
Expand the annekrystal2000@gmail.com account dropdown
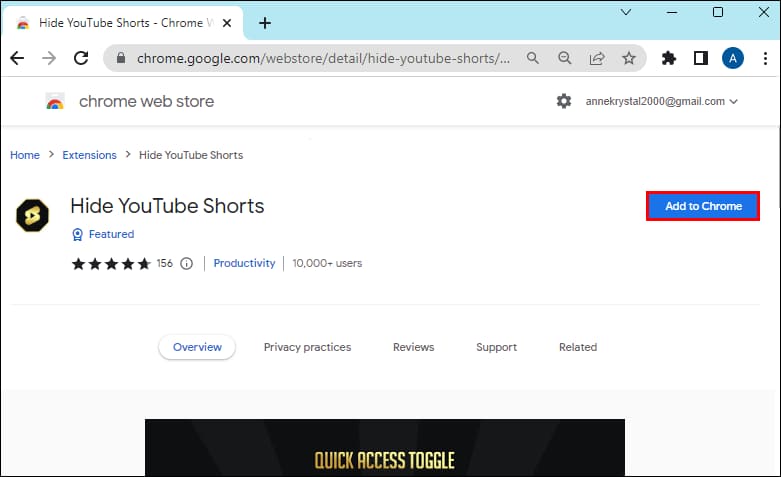coord(661,101)
